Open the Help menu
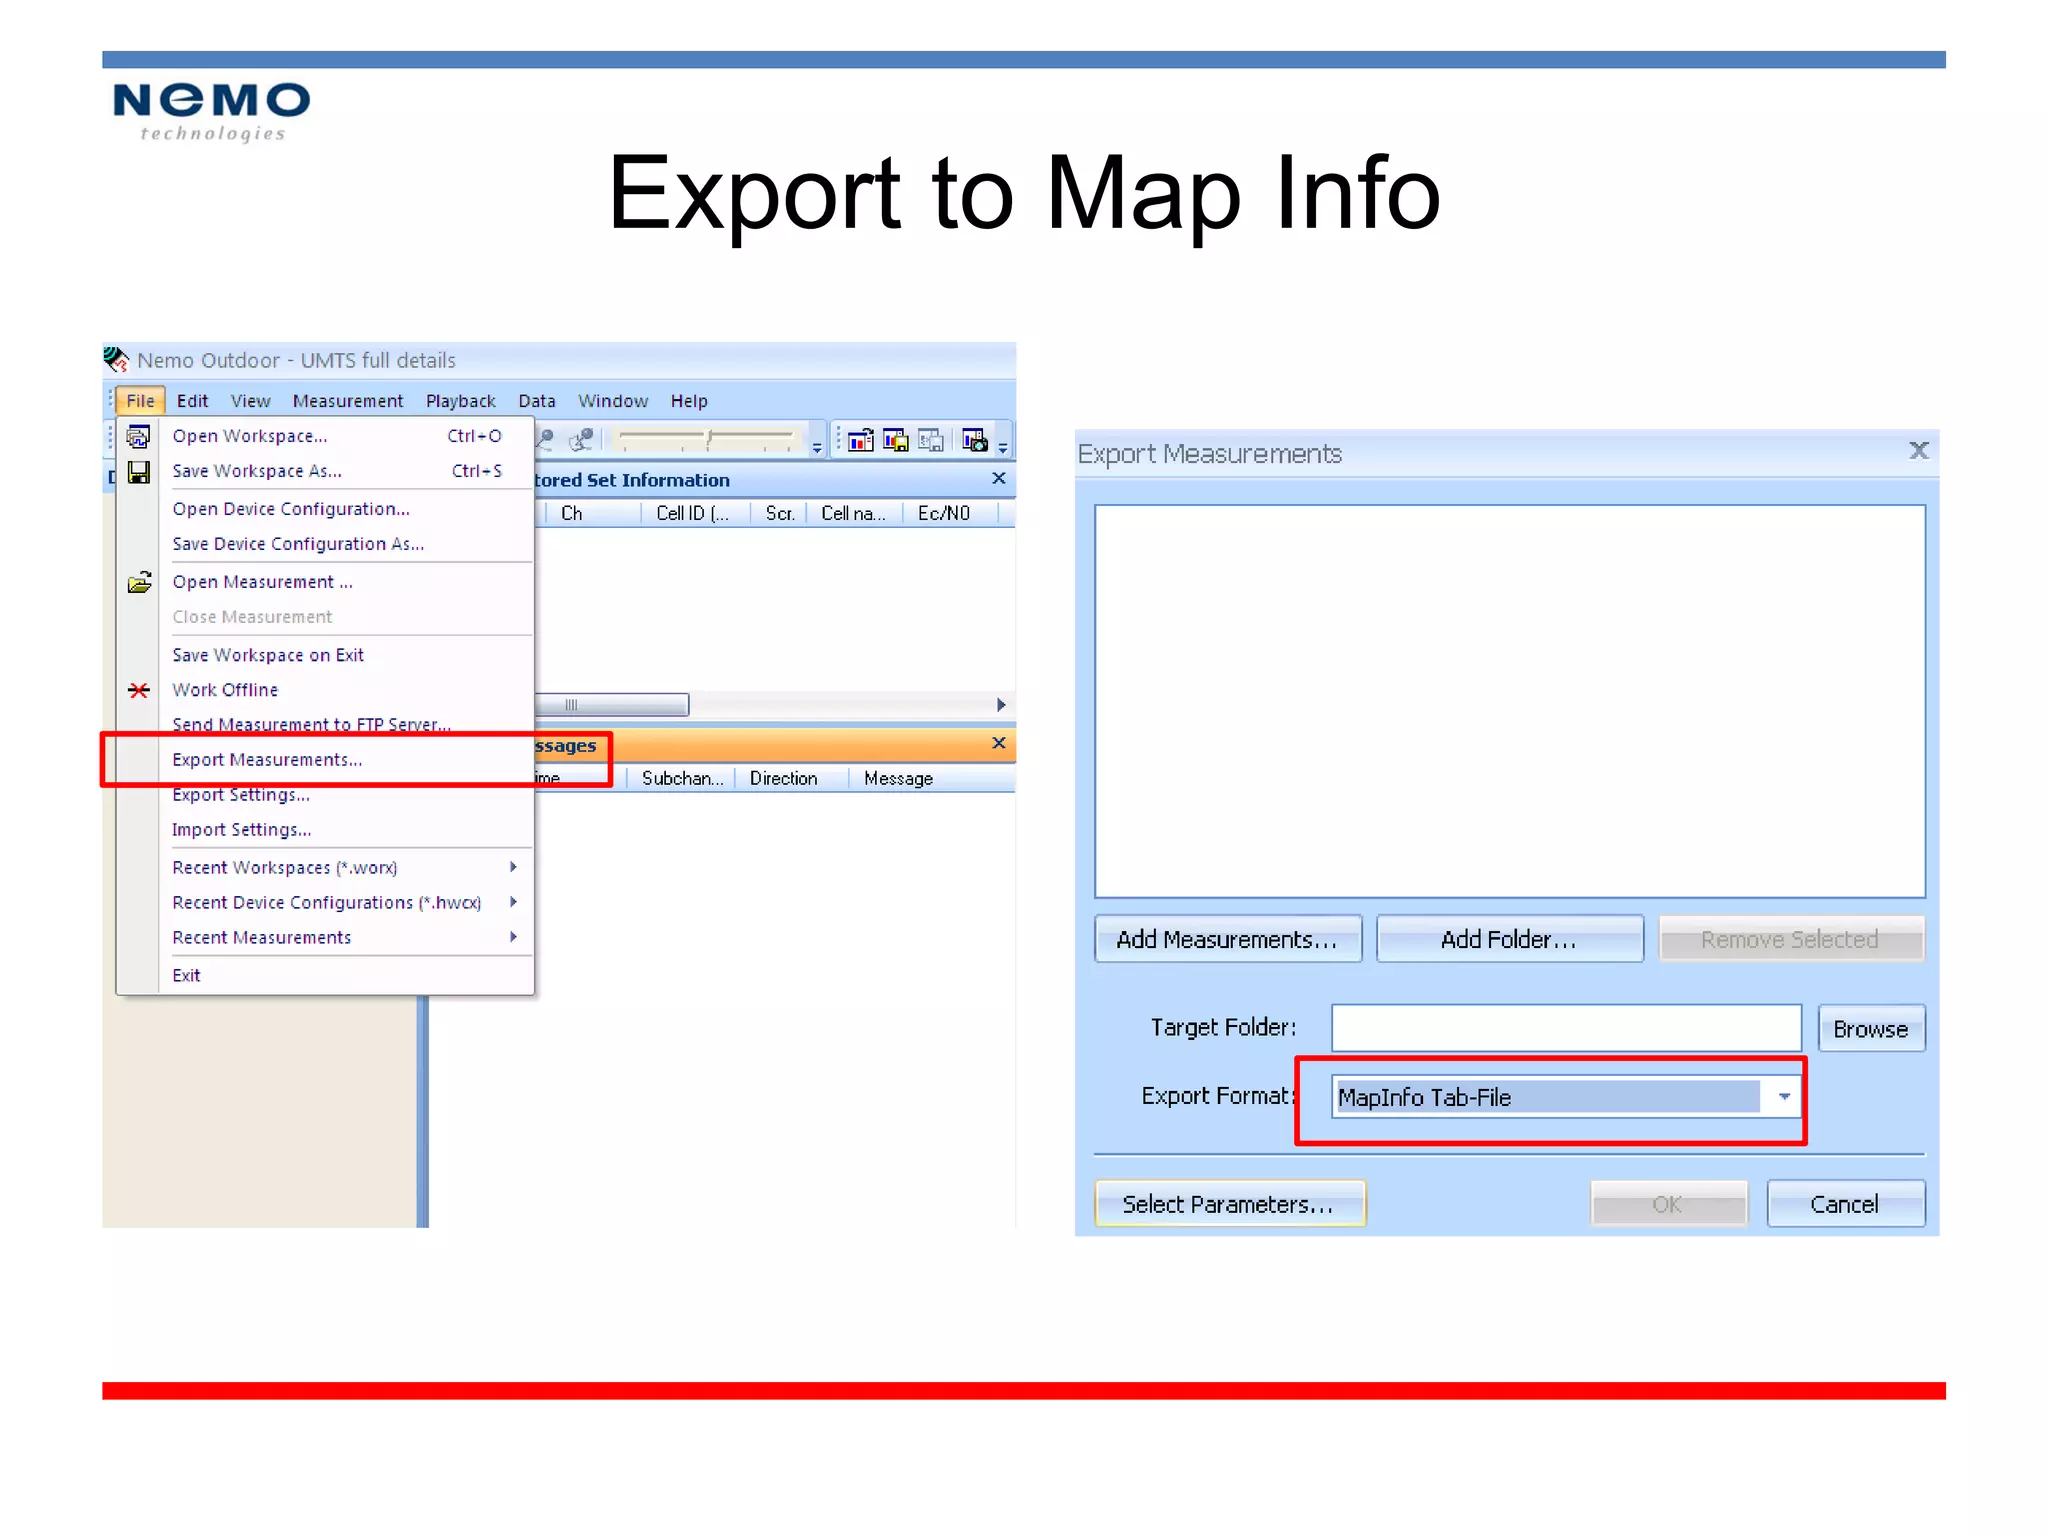 [689, 401]
